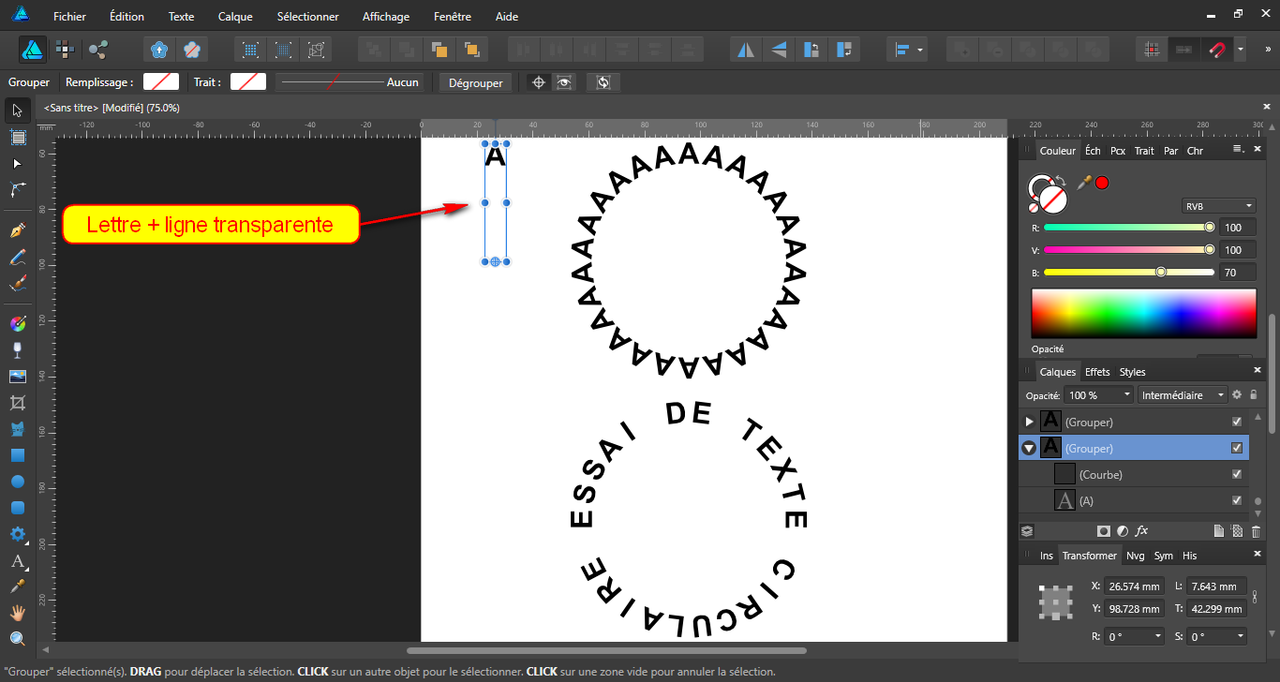The image size is (1280, 682).
Task: Toggle visibility of the (Courbe) layer
Action: pos(1237,474)
